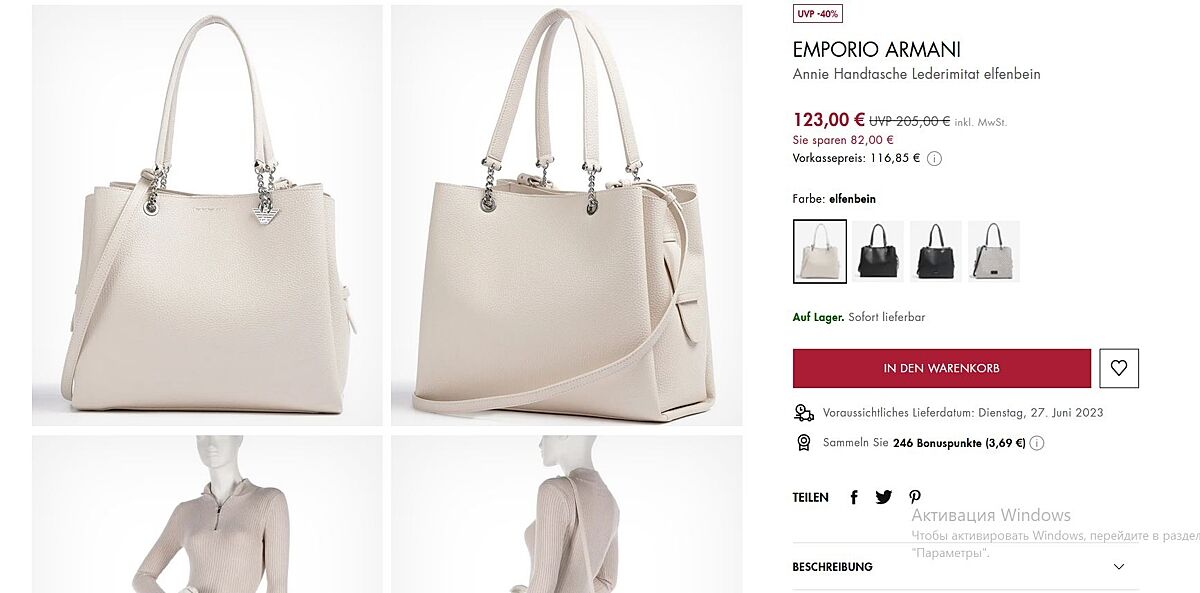Image resolution: width=1200 pixels, height=593 pixels.
Task: Add item to wishlist with heart icon
Action: click(x=1118, y=368)
